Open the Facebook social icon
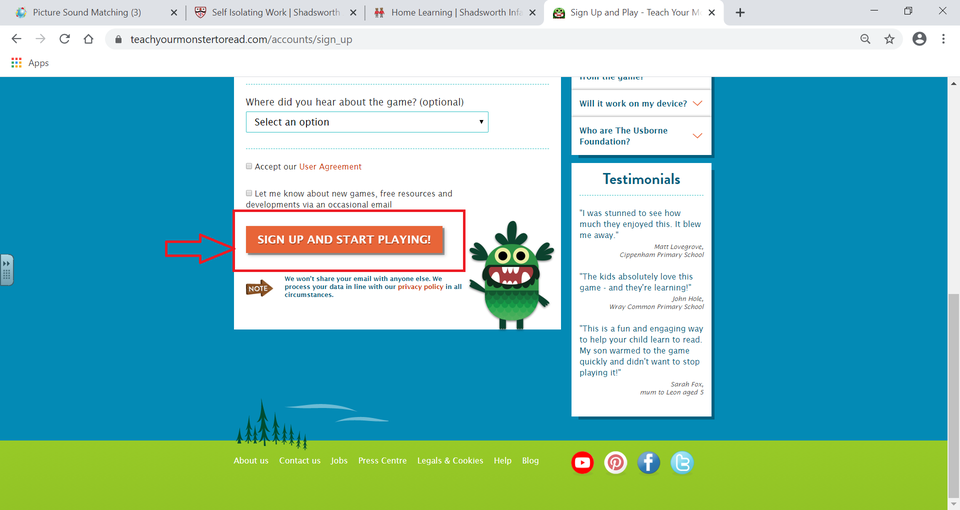Image resolution: width=960 pixels, height=510 pixels. pyautogui.click(x=648, y=463)
